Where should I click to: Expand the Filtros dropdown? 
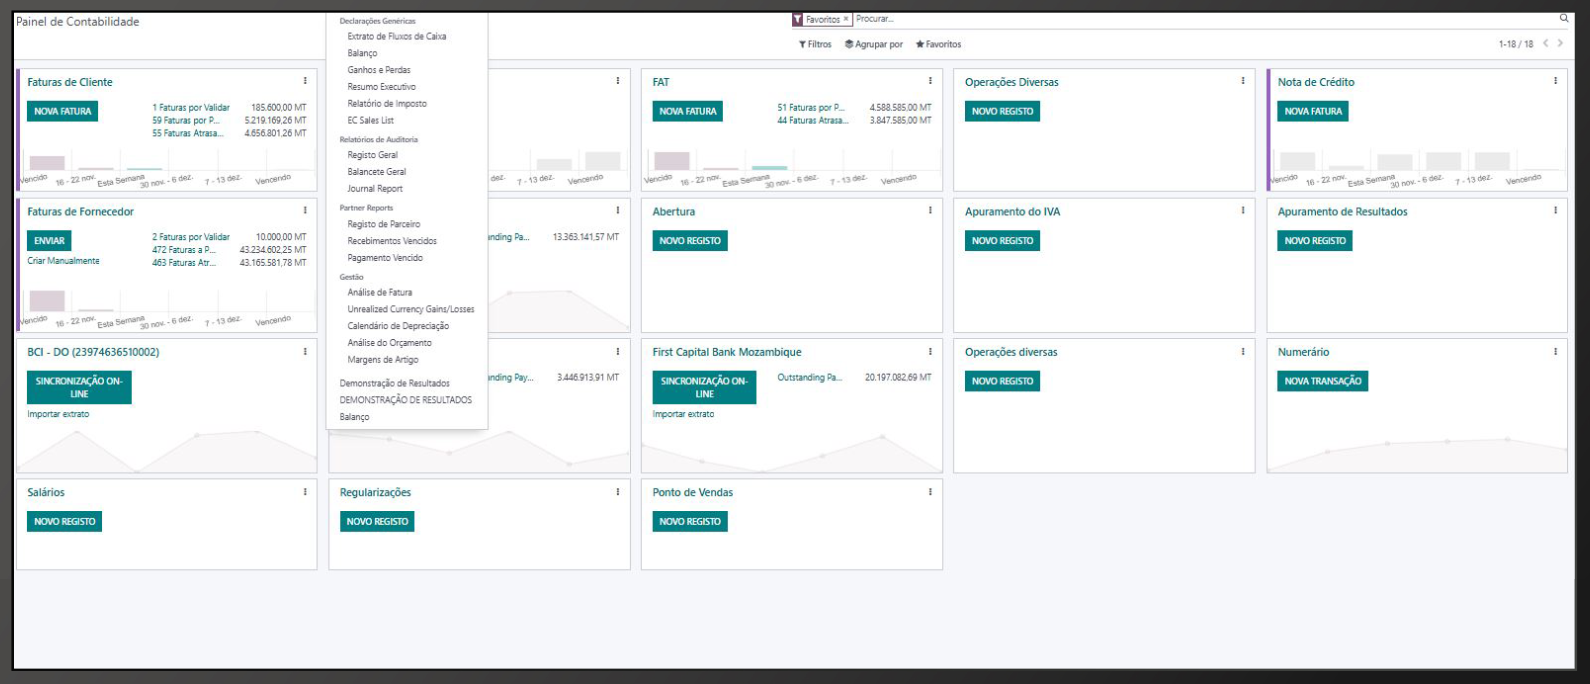815,44
